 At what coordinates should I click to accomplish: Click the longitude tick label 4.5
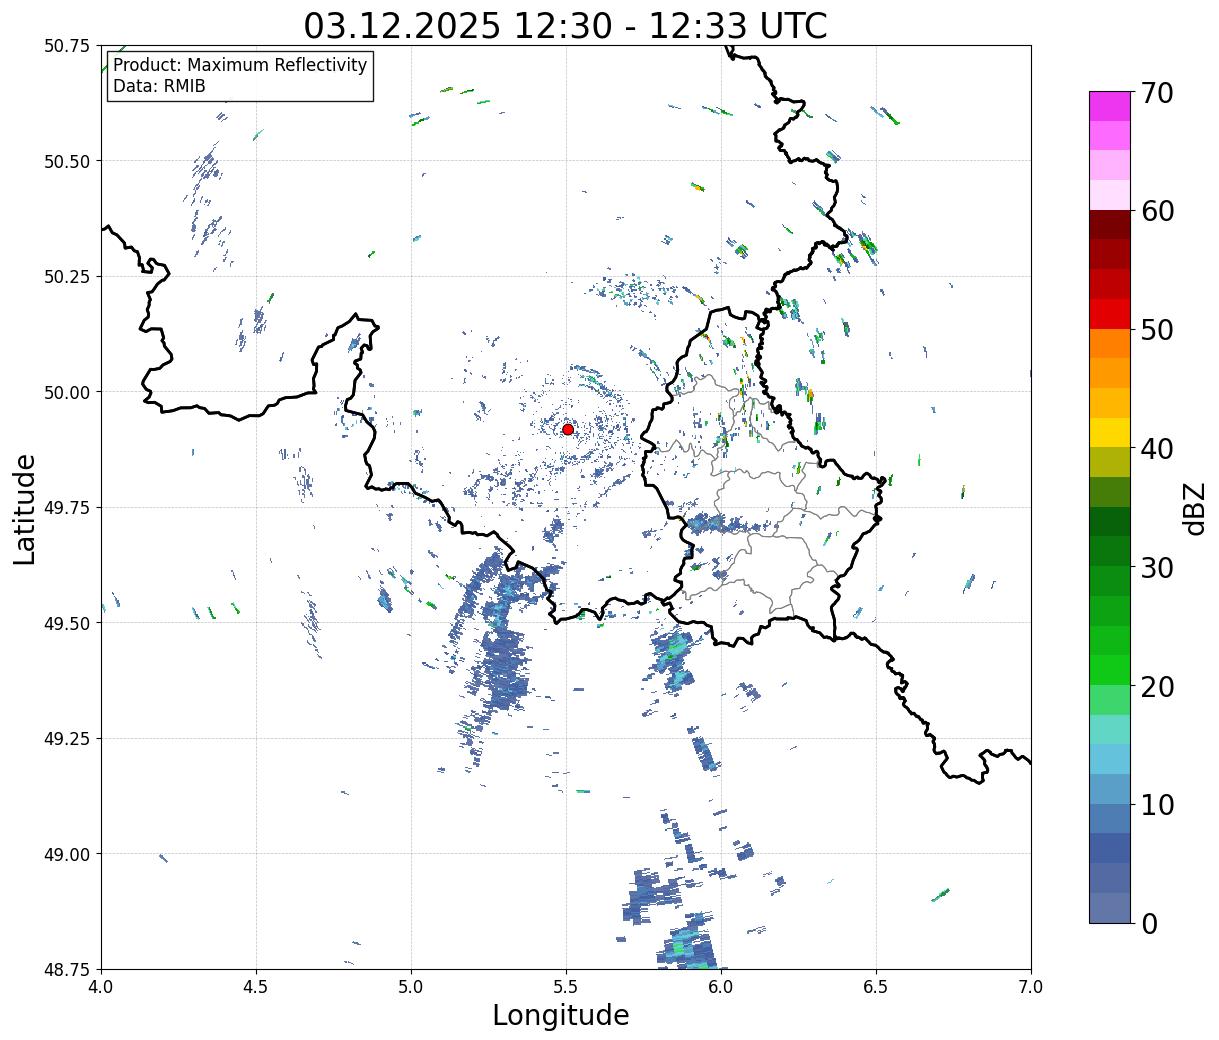(x=256, y=987)
